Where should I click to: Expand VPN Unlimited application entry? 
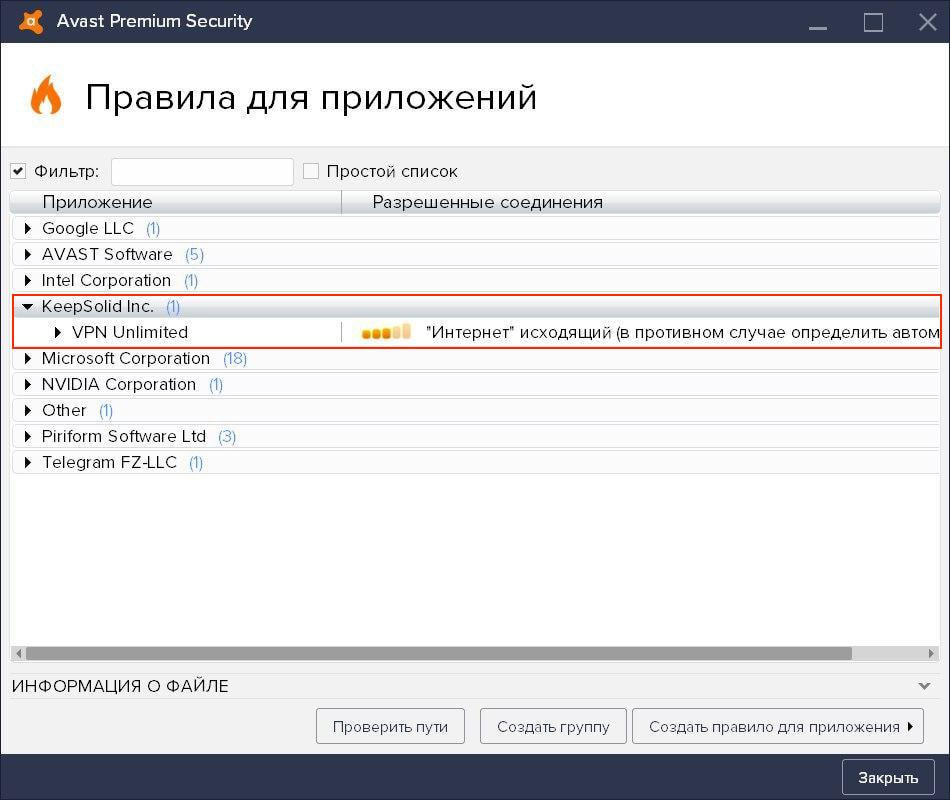tap(58, 333)
